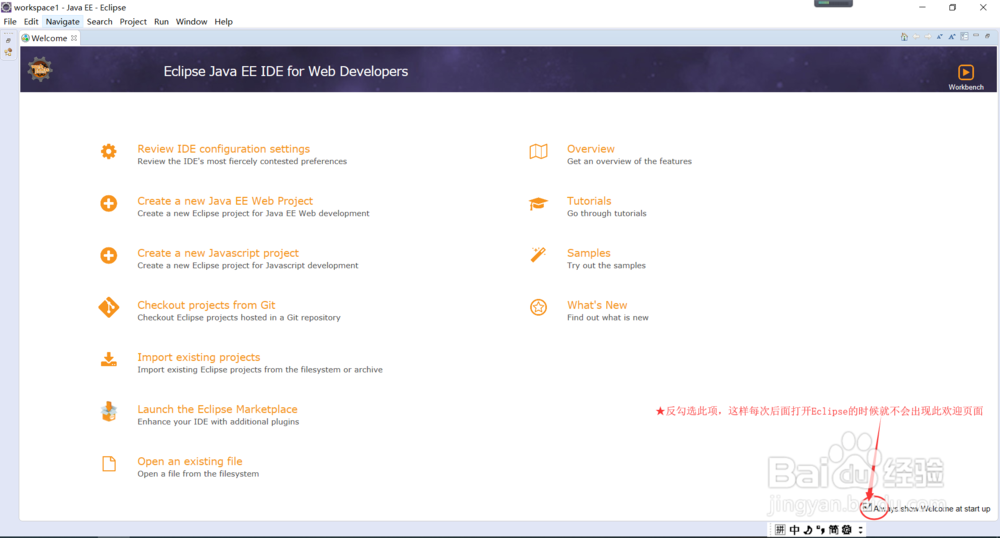Click Checkout projects from Git link
1000x538 pixels.
pos(207,305)
